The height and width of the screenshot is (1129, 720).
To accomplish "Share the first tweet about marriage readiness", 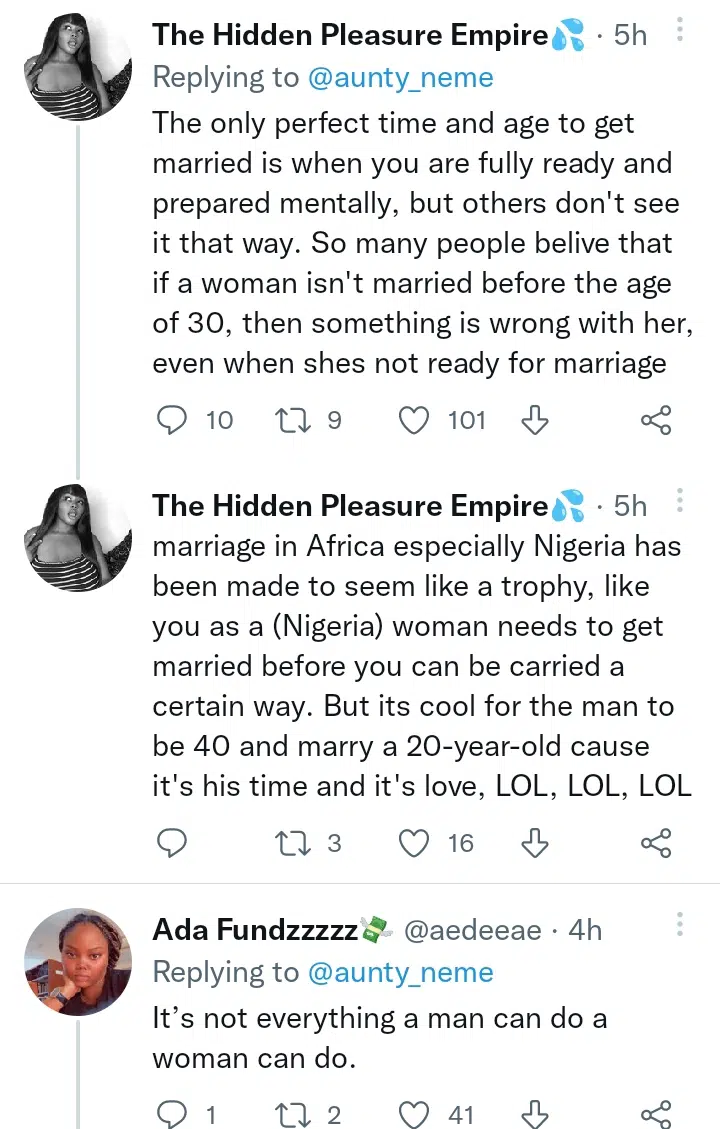I will (x=656, y=420).
